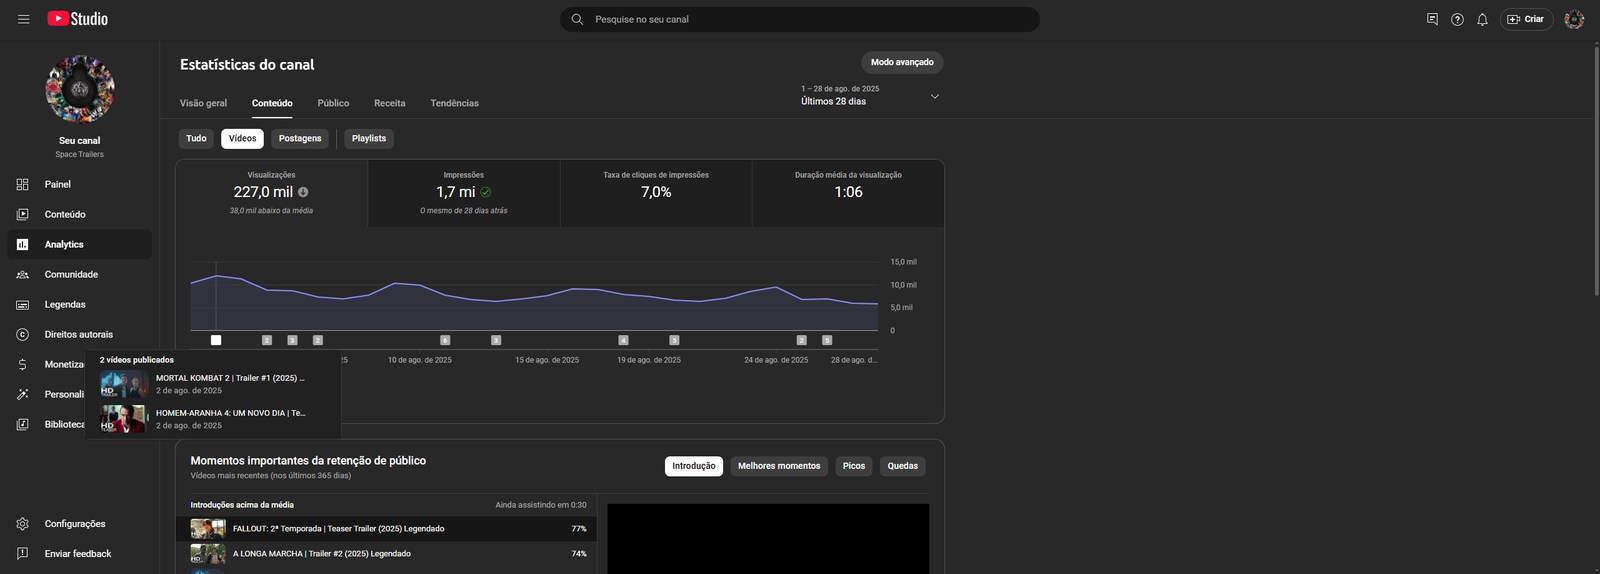Select the Duração média da visualização card
The width and height of the screenshot is (1600, 574).
(848, 193)
